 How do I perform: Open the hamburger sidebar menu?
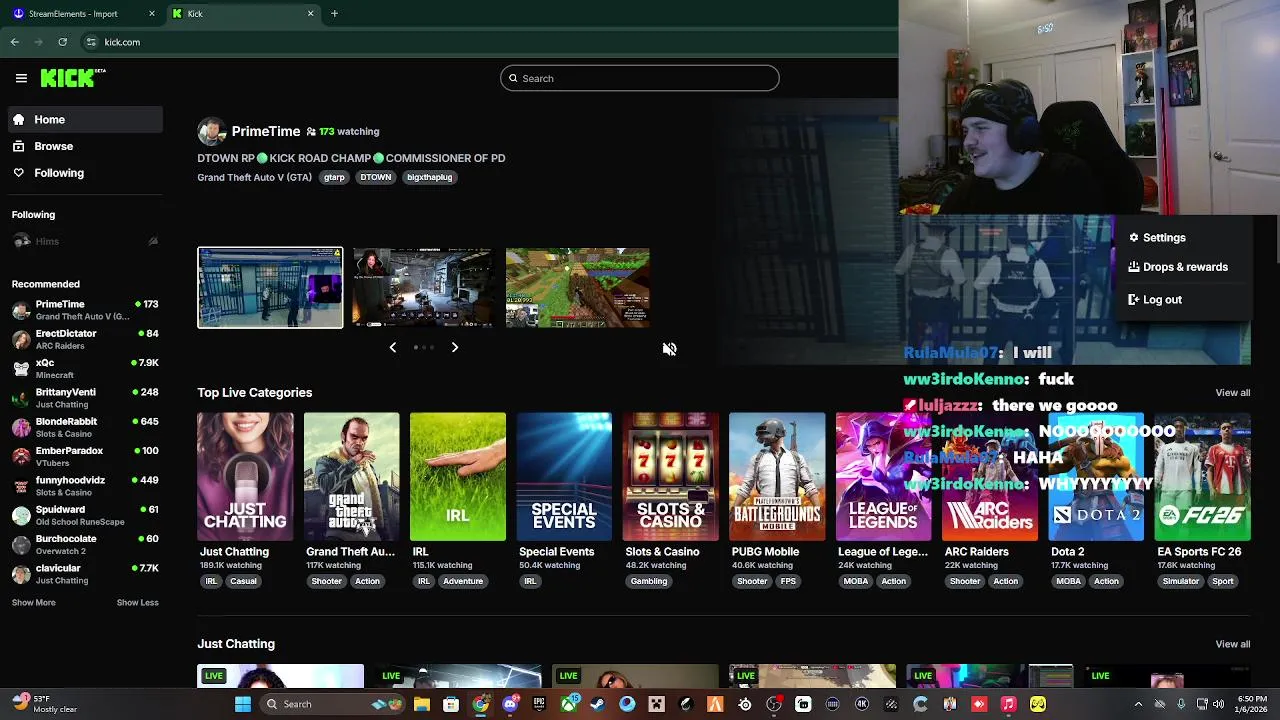point(21,78)
